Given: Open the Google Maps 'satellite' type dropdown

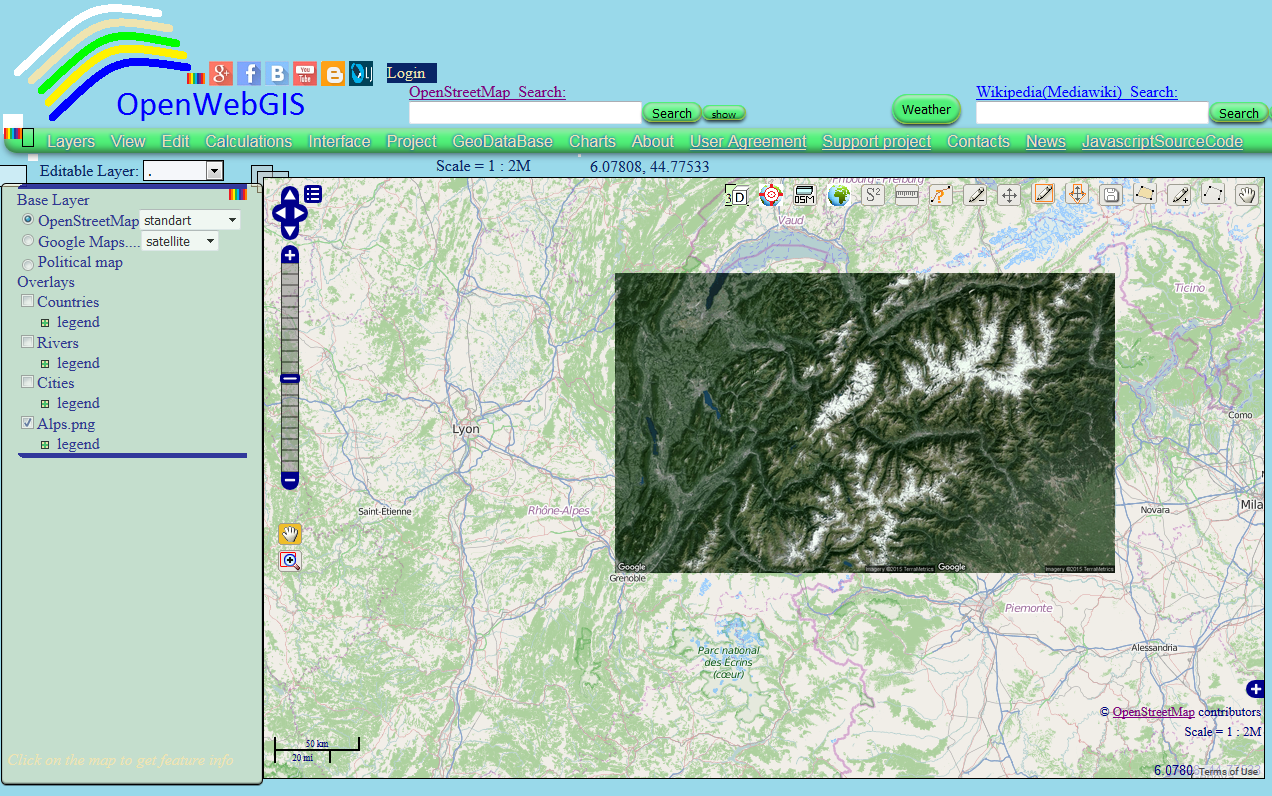Looking at the screenshot, I should click(180, 241).
